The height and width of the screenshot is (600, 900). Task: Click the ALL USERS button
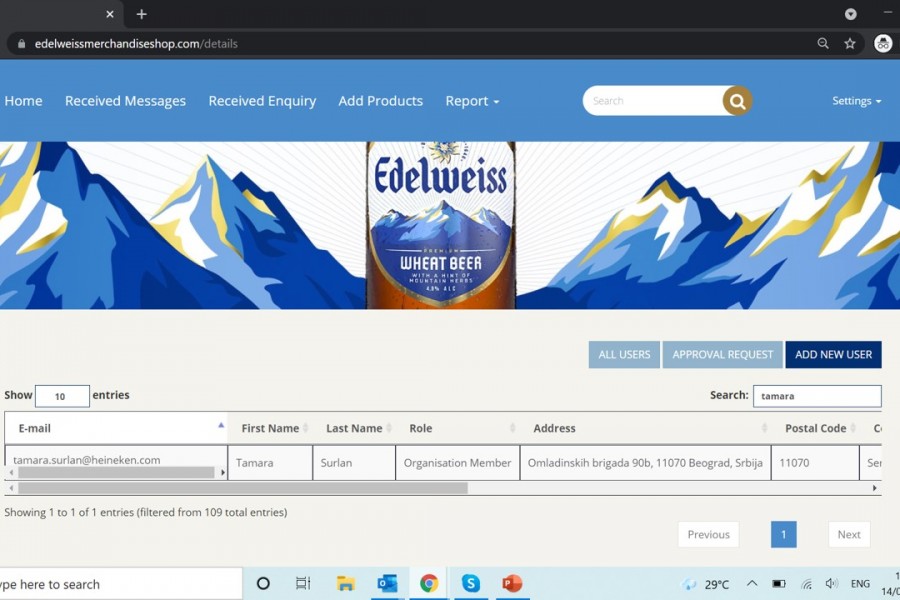click(624, 354)
